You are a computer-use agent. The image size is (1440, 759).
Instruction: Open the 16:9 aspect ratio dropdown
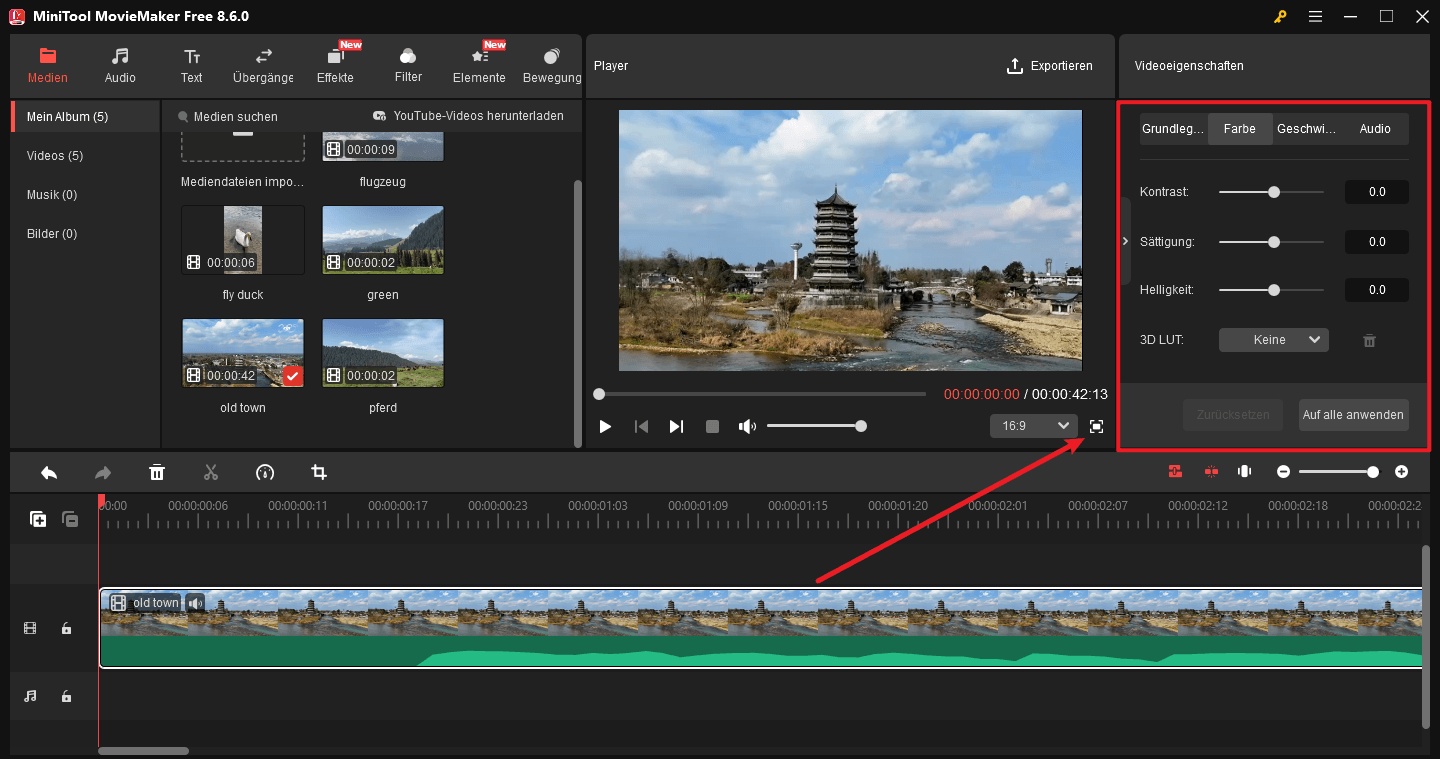pos(1033,425)
